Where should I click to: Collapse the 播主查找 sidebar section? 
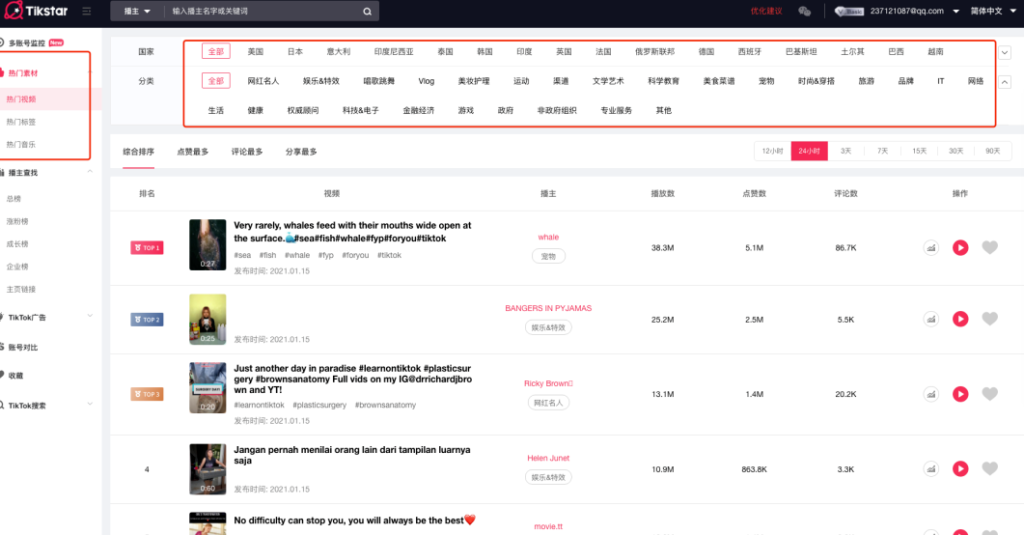coord(89,172)
